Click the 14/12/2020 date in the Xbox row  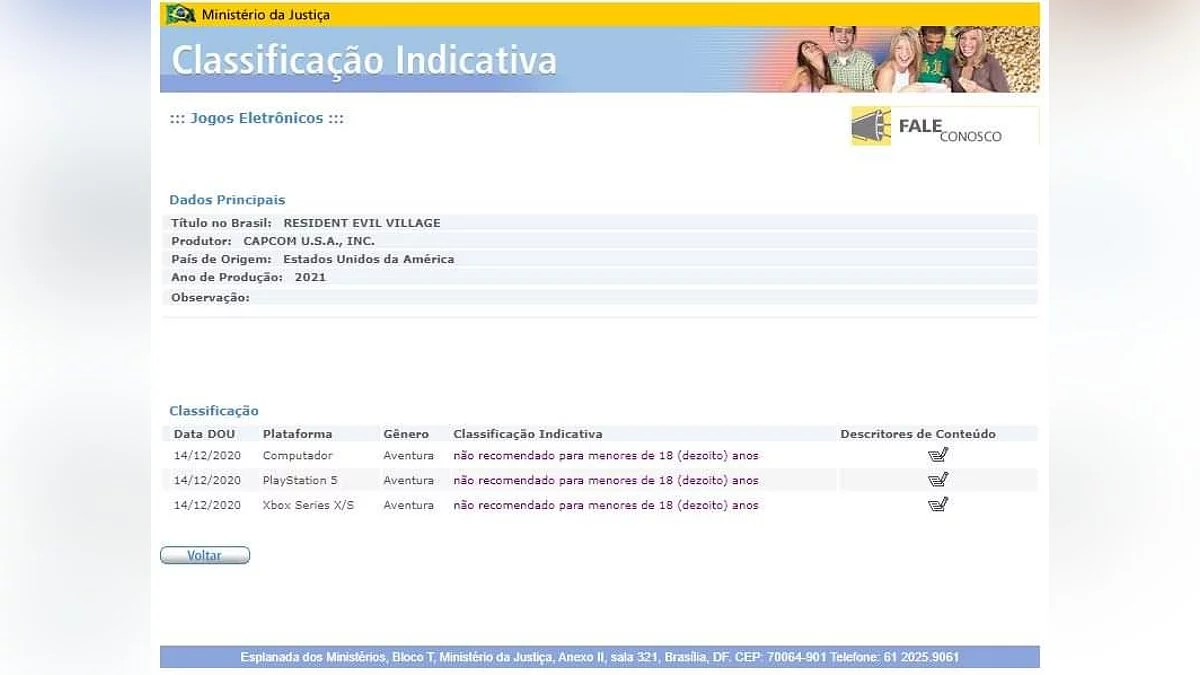(x=207, y=505)
